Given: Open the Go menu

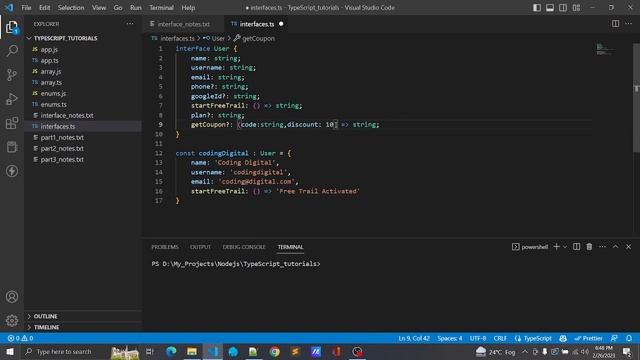Looking at the screenshot, I should (118, 8).
